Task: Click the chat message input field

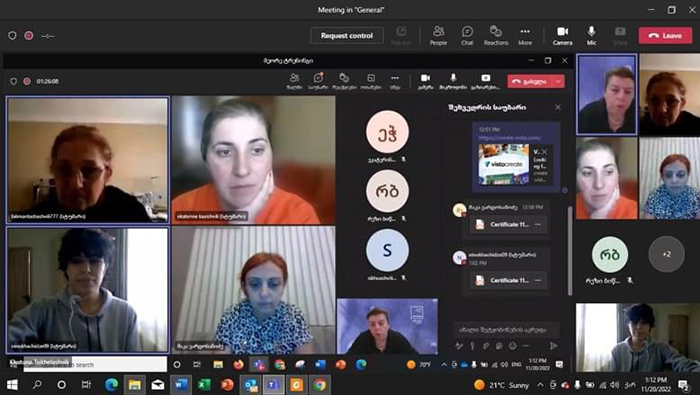Action: pos(507,330)
